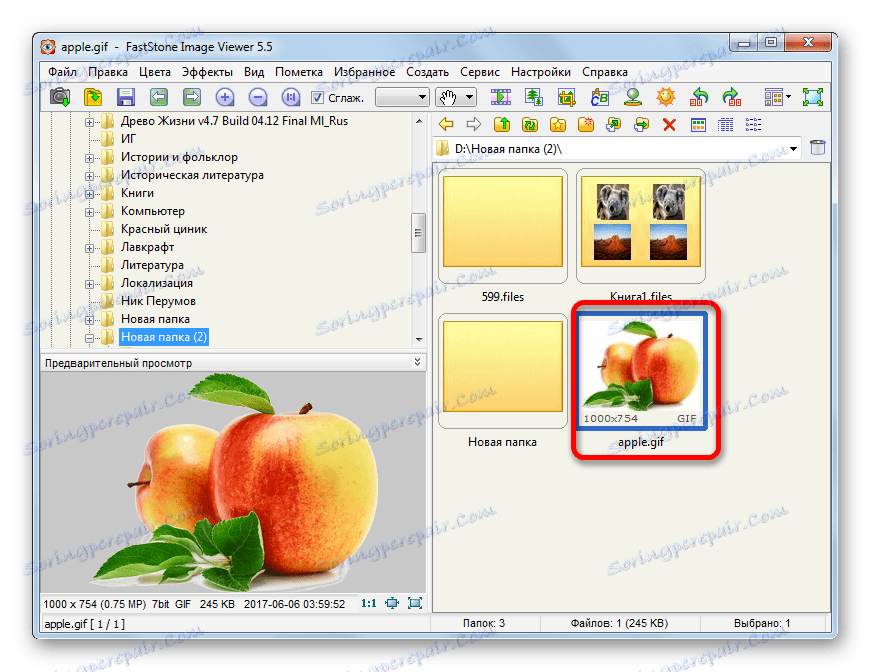Open the recycle bin icon beside path bar
The width and height of the screenshot is (871, 672).
[818, 148]
